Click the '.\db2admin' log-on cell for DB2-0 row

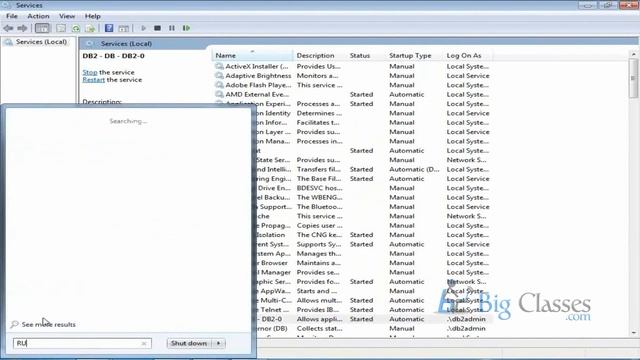[466, 319]
